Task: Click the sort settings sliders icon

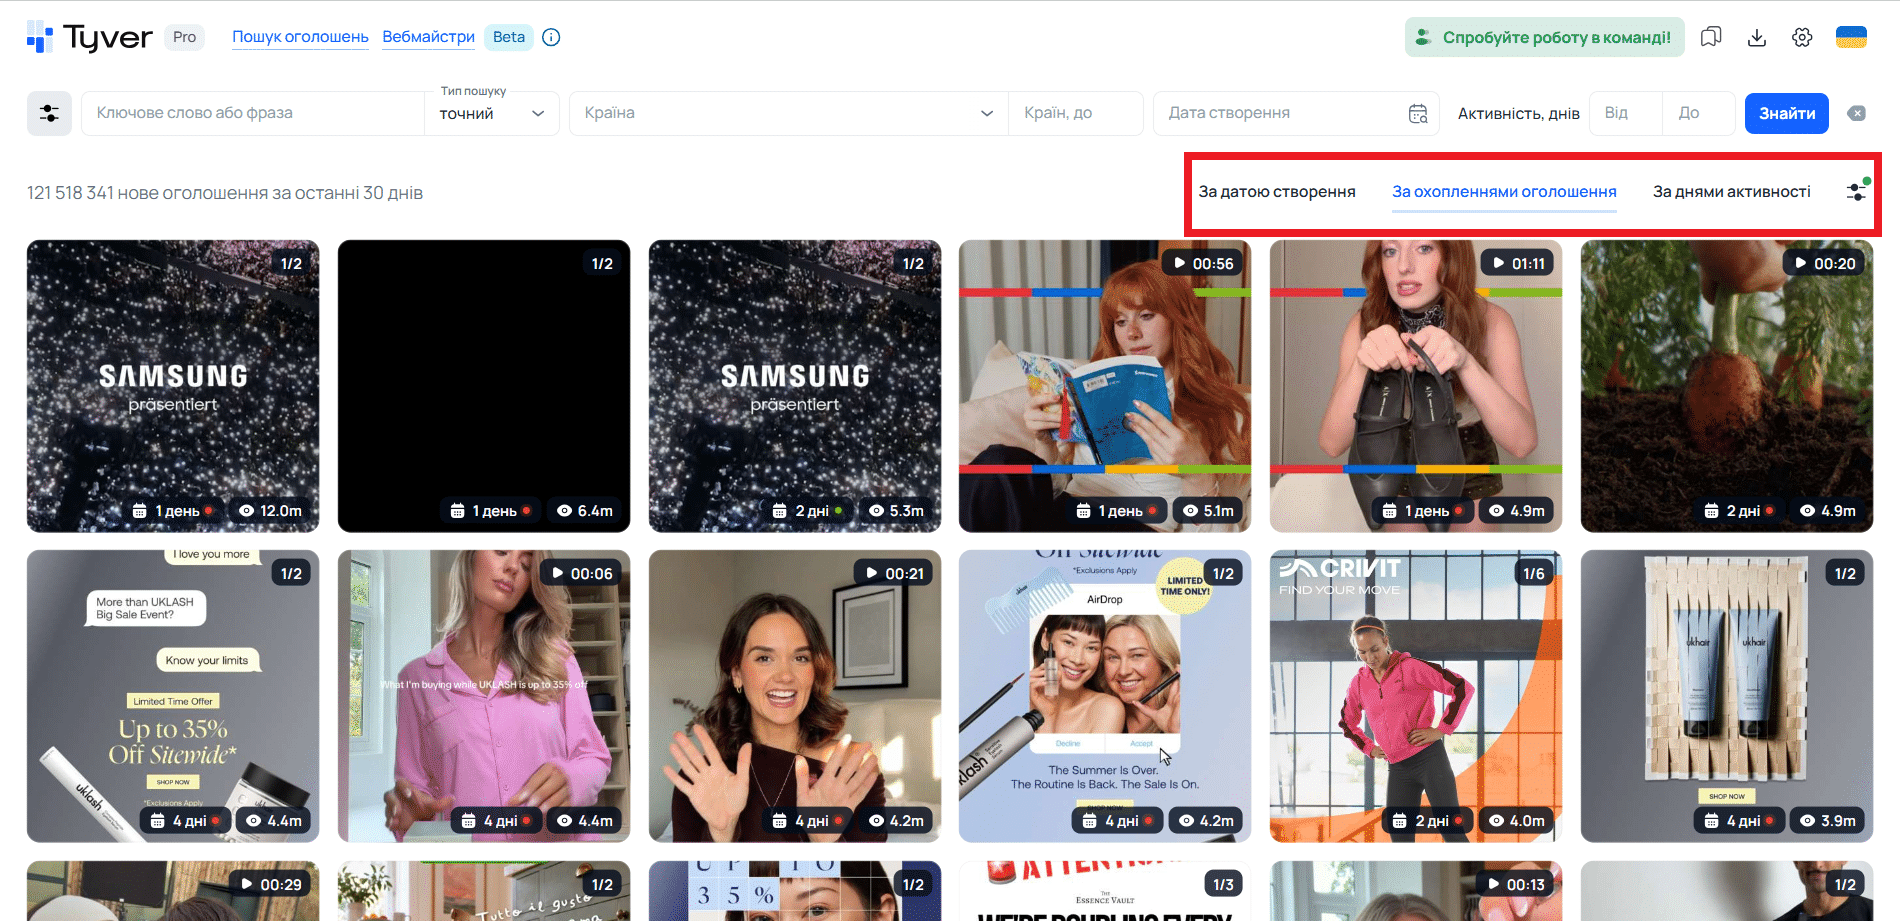Action: [1856, 191]
